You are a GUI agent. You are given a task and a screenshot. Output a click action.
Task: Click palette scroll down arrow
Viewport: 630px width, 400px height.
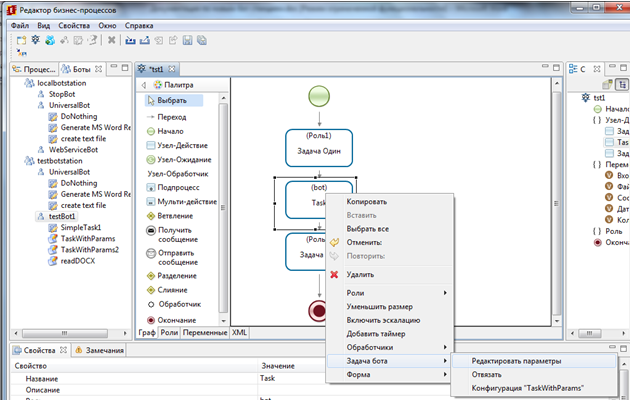tap(223, 321)
